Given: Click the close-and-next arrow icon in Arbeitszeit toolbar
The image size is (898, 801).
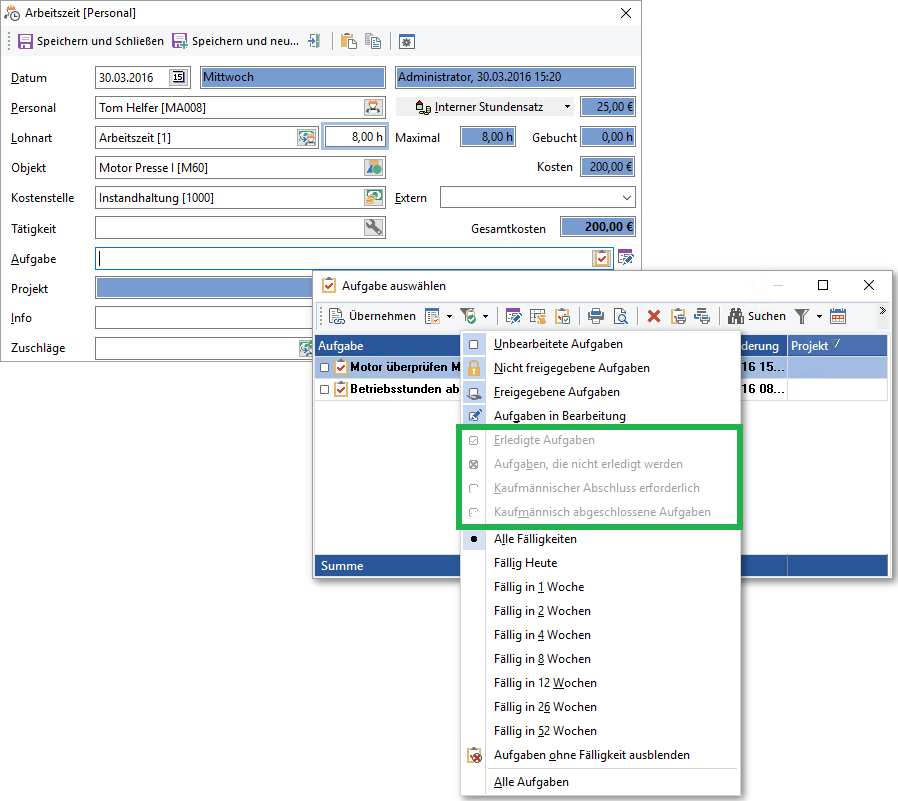Looking at the screenshot, I should (x=314, y=41).
